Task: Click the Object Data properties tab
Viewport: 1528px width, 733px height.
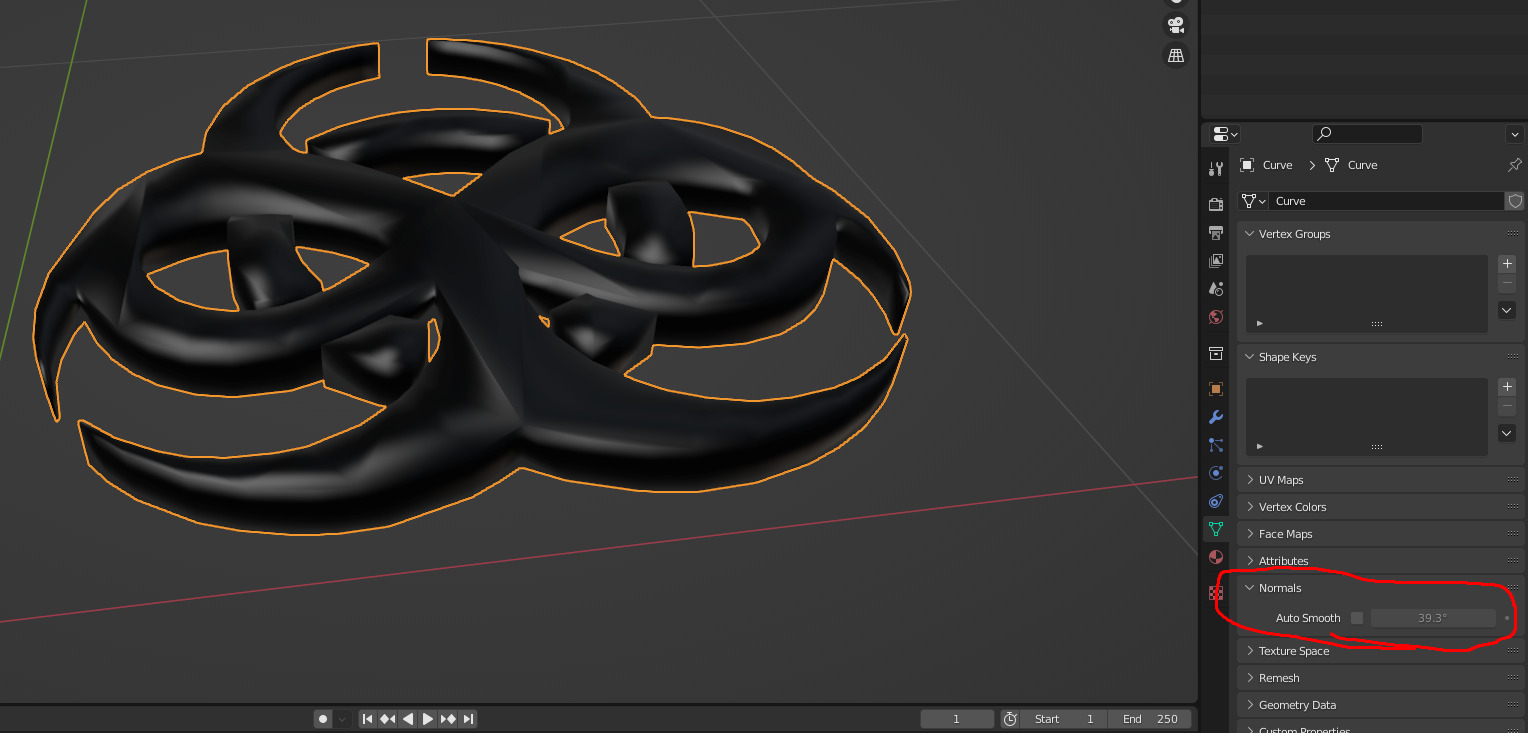Action: coord(1216,529)
